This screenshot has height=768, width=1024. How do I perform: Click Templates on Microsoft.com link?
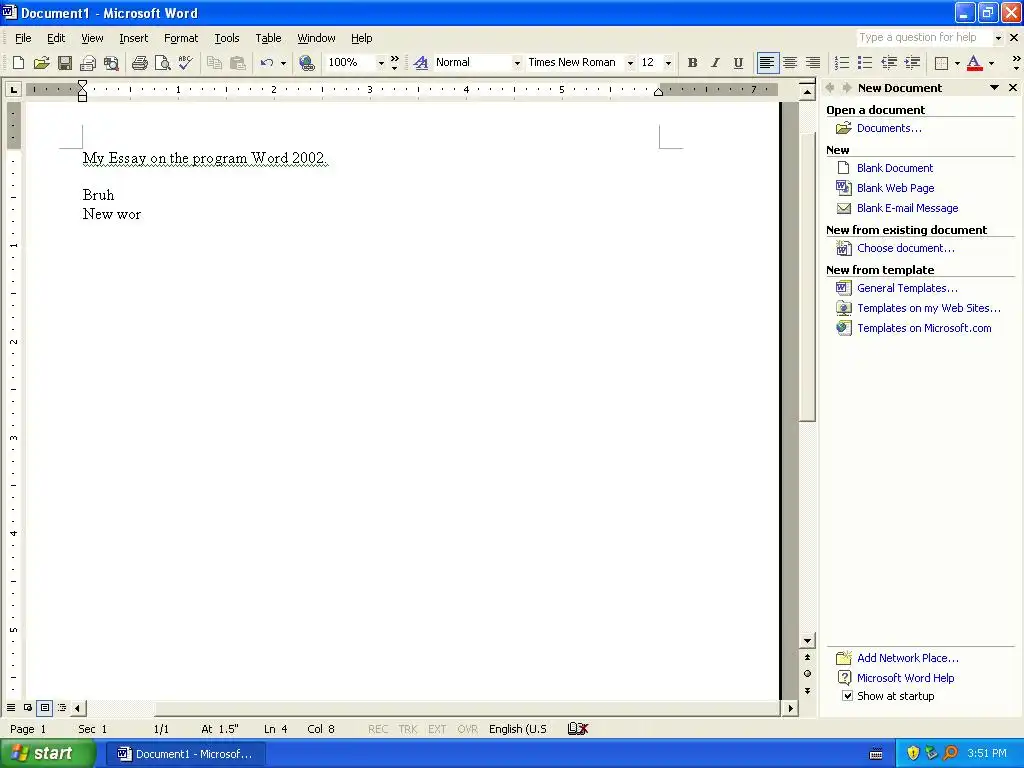(x=924, y=328)
